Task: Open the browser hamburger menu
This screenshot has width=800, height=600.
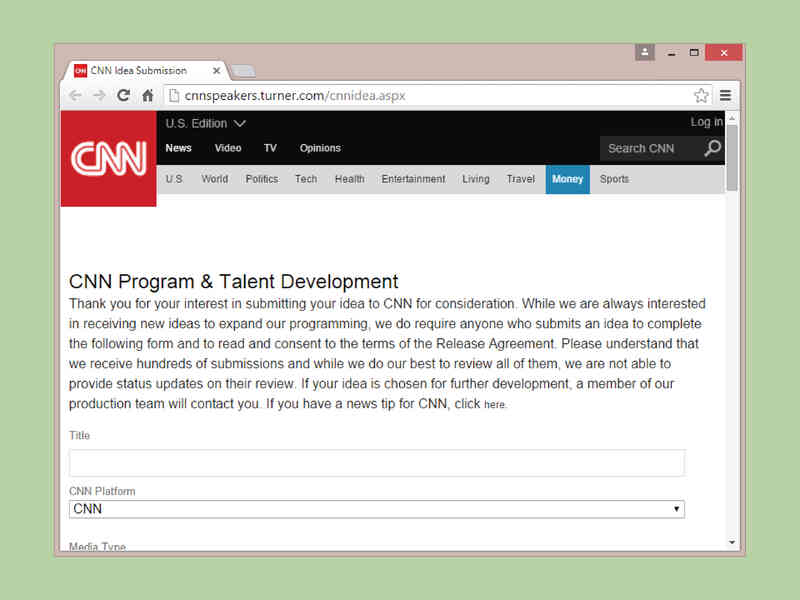Action: click(x=724, y=95)
